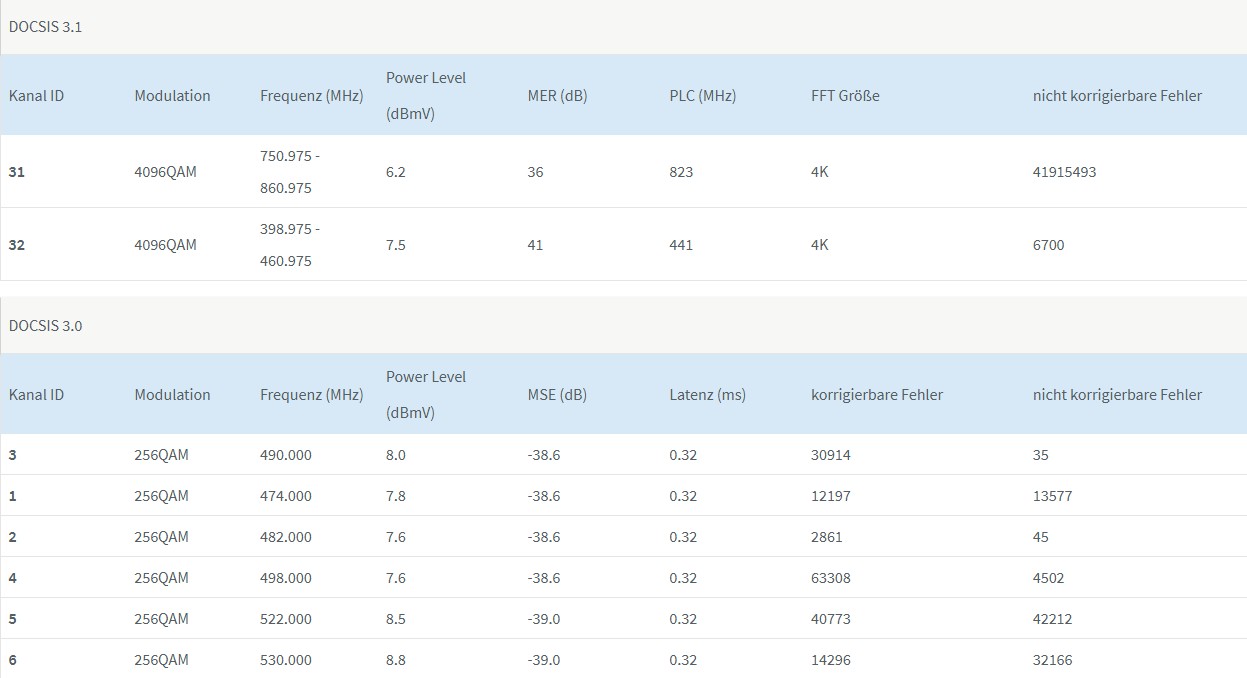The image size is (1247, 678).
Task: Select channel ID 32 row label
Action: click(17, 245)
